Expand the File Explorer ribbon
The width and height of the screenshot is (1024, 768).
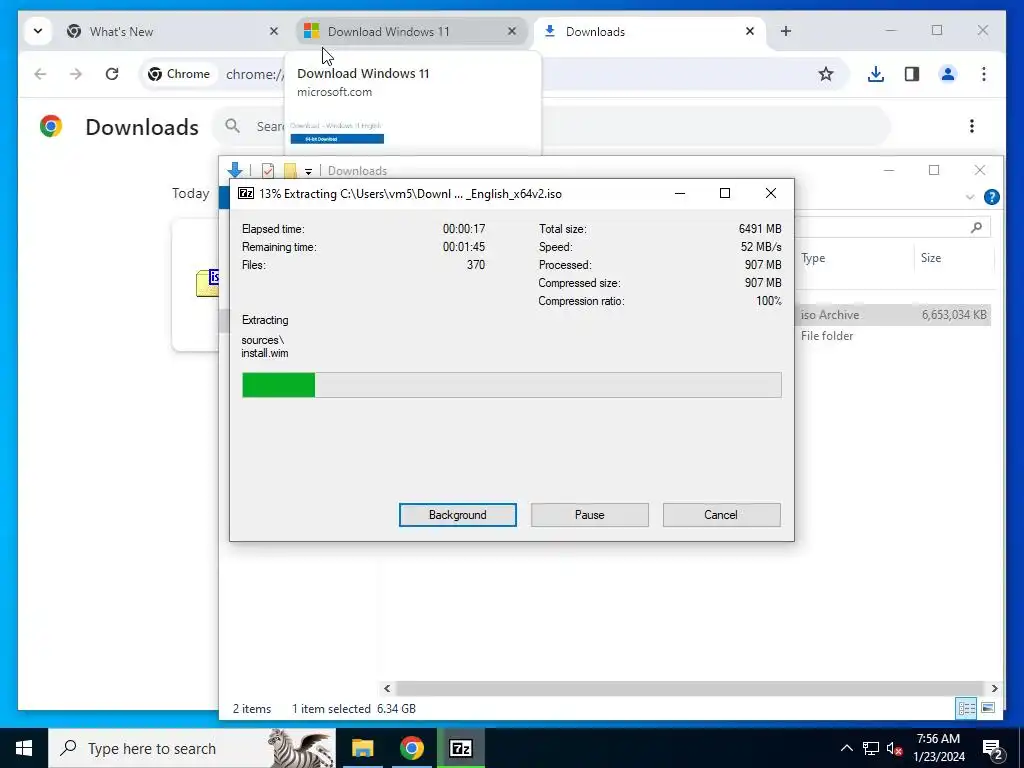pos(970,197)
